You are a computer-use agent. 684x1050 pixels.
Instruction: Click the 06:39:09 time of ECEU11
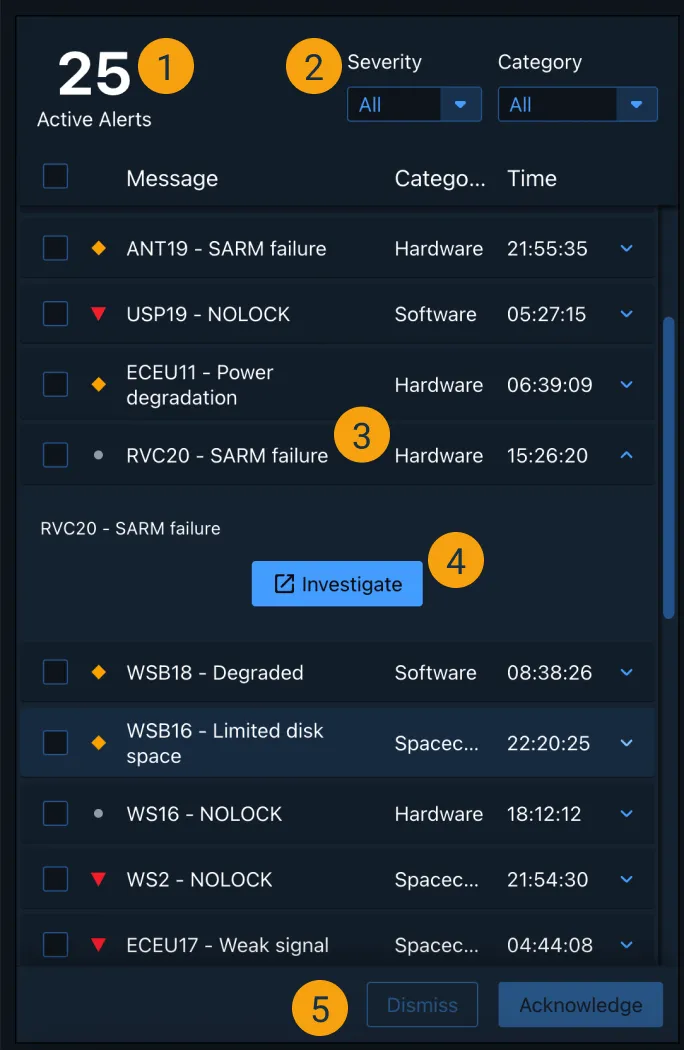[550, 384]
